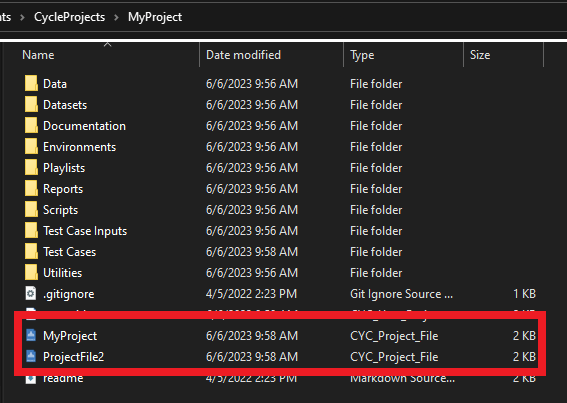This screenshot has height=403, width=567.
Task: Select the Data folder icon
Action: [31, 84]
